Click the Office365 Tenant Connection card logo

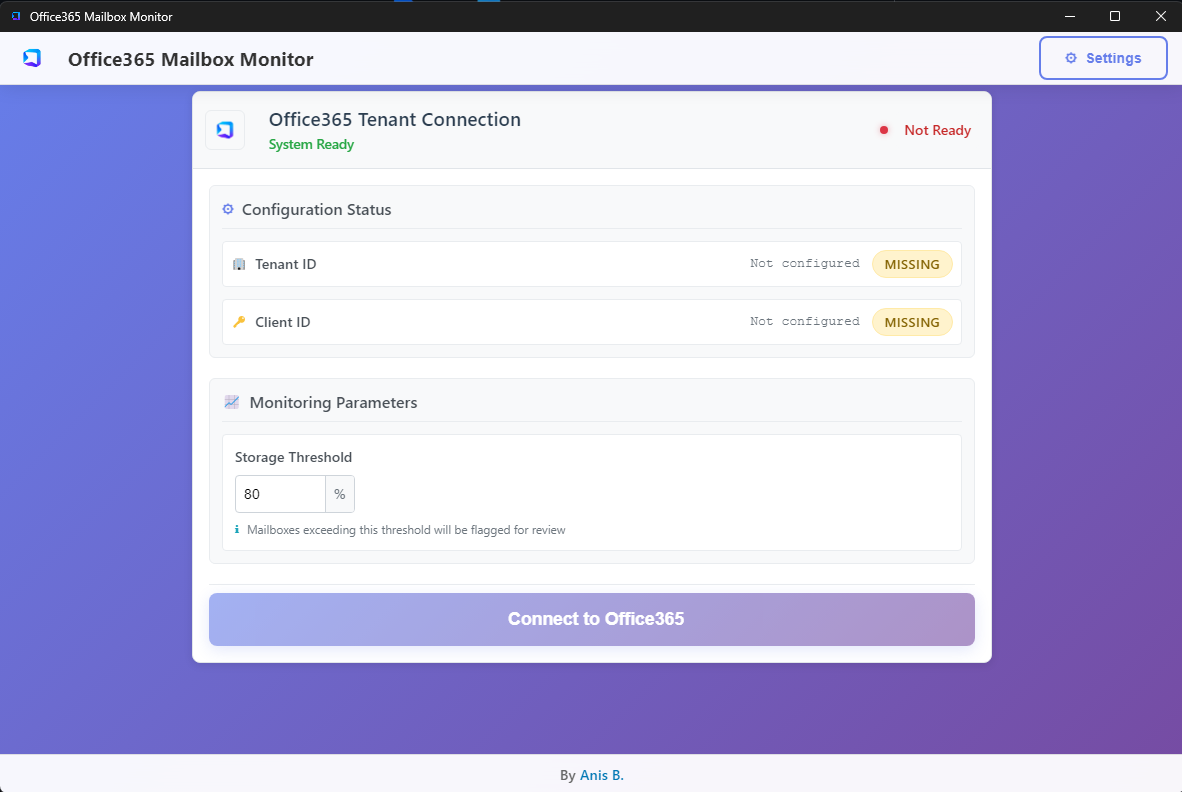click(x=225, y=130)
